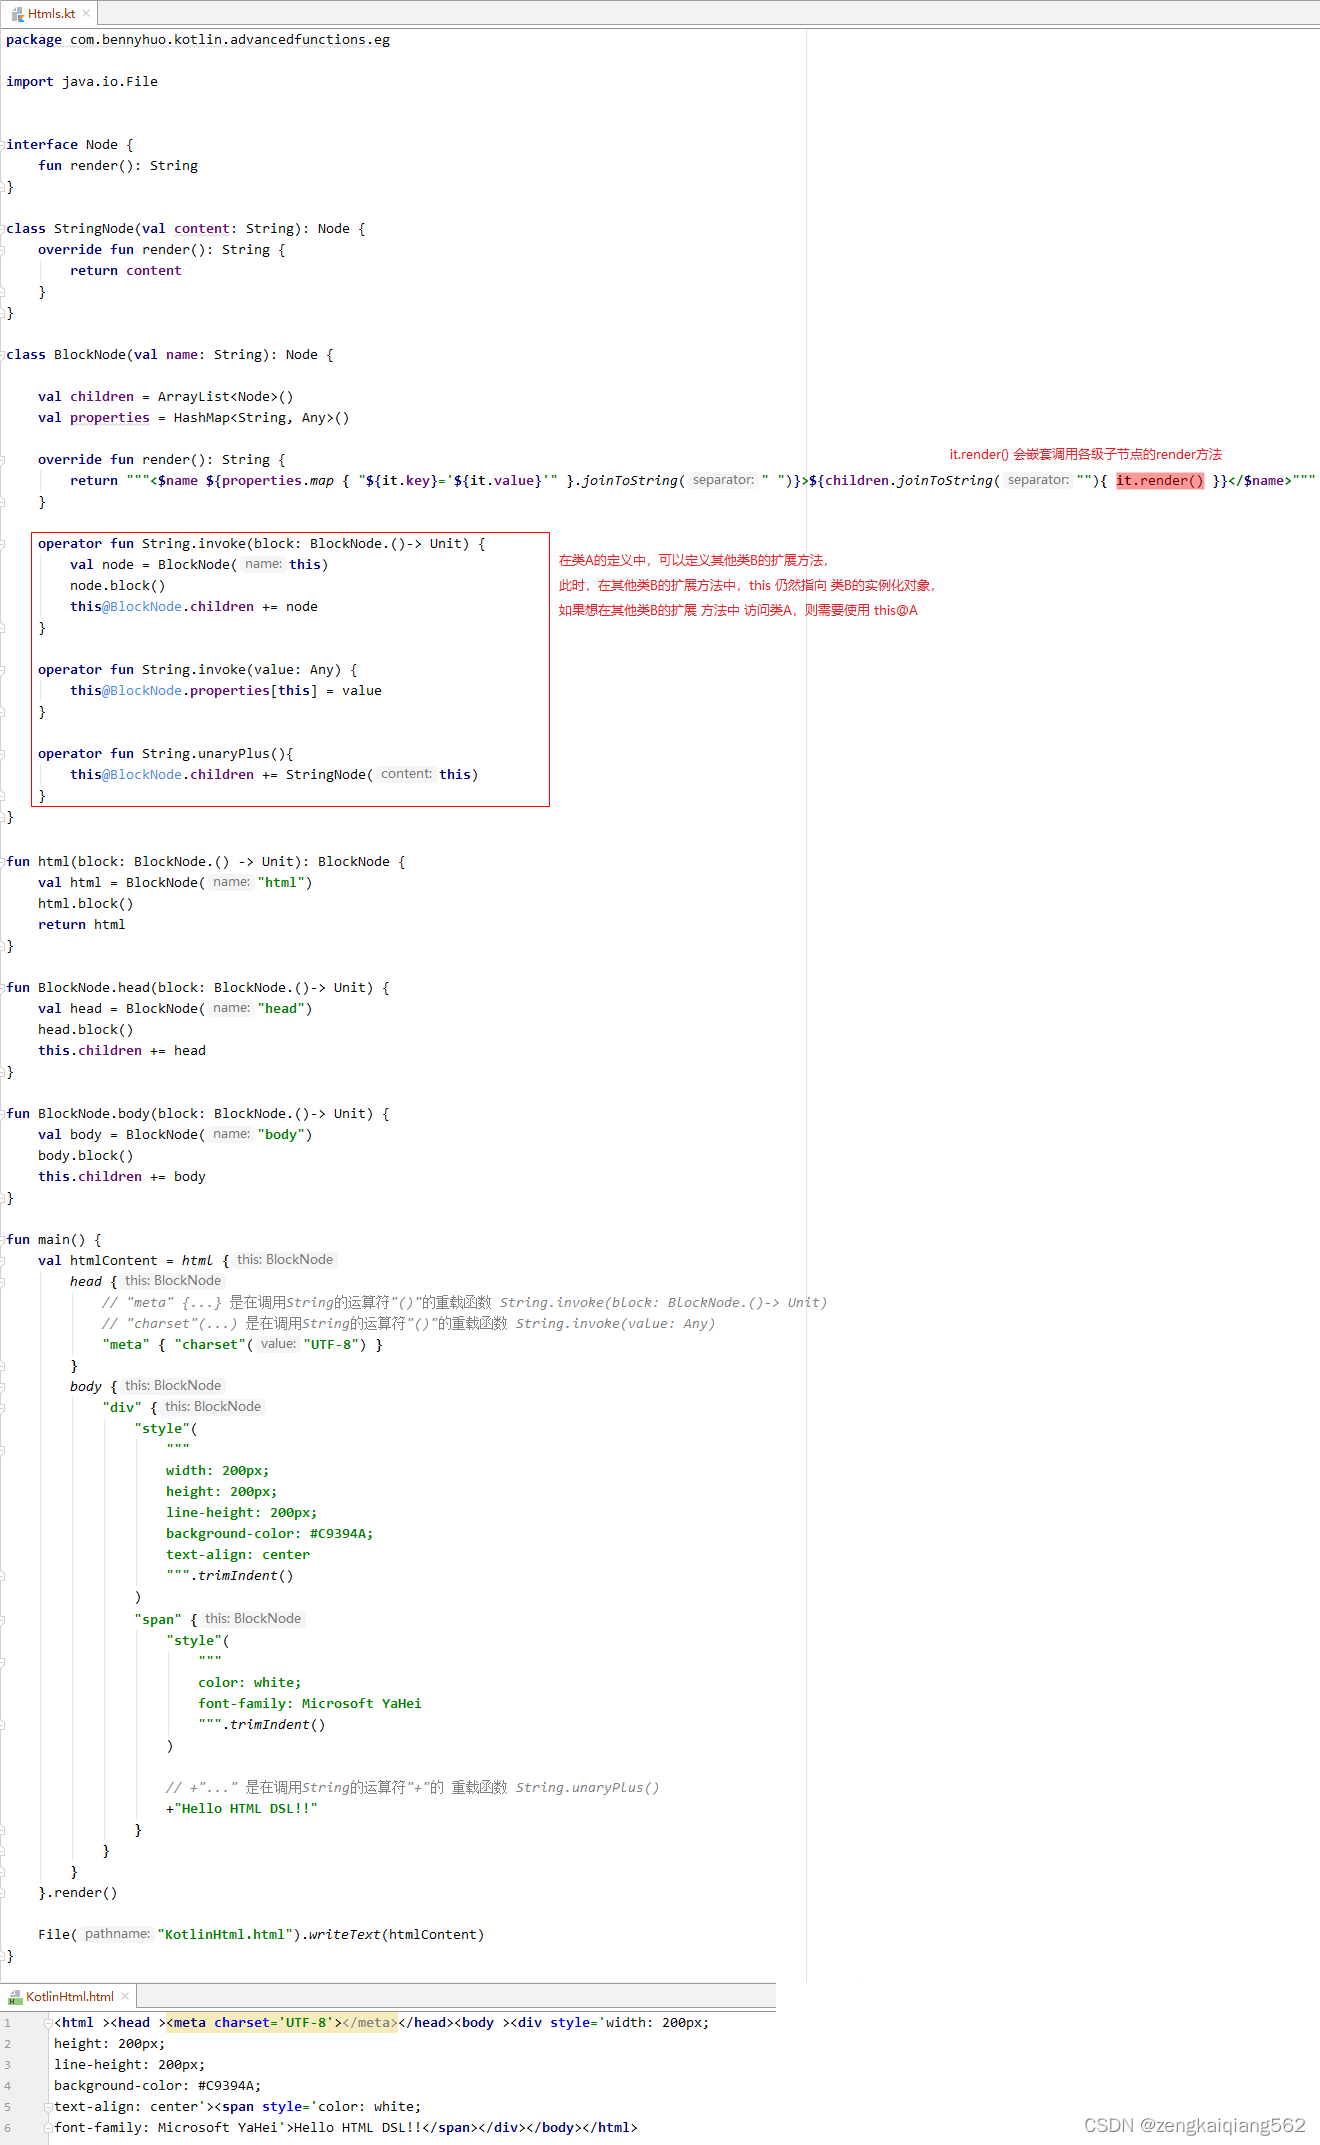Click 'background-color: #C9394A;' in Kotlin style string
The width and height of the screenshot is (1320, 2145).
[x=270, y=1534]
